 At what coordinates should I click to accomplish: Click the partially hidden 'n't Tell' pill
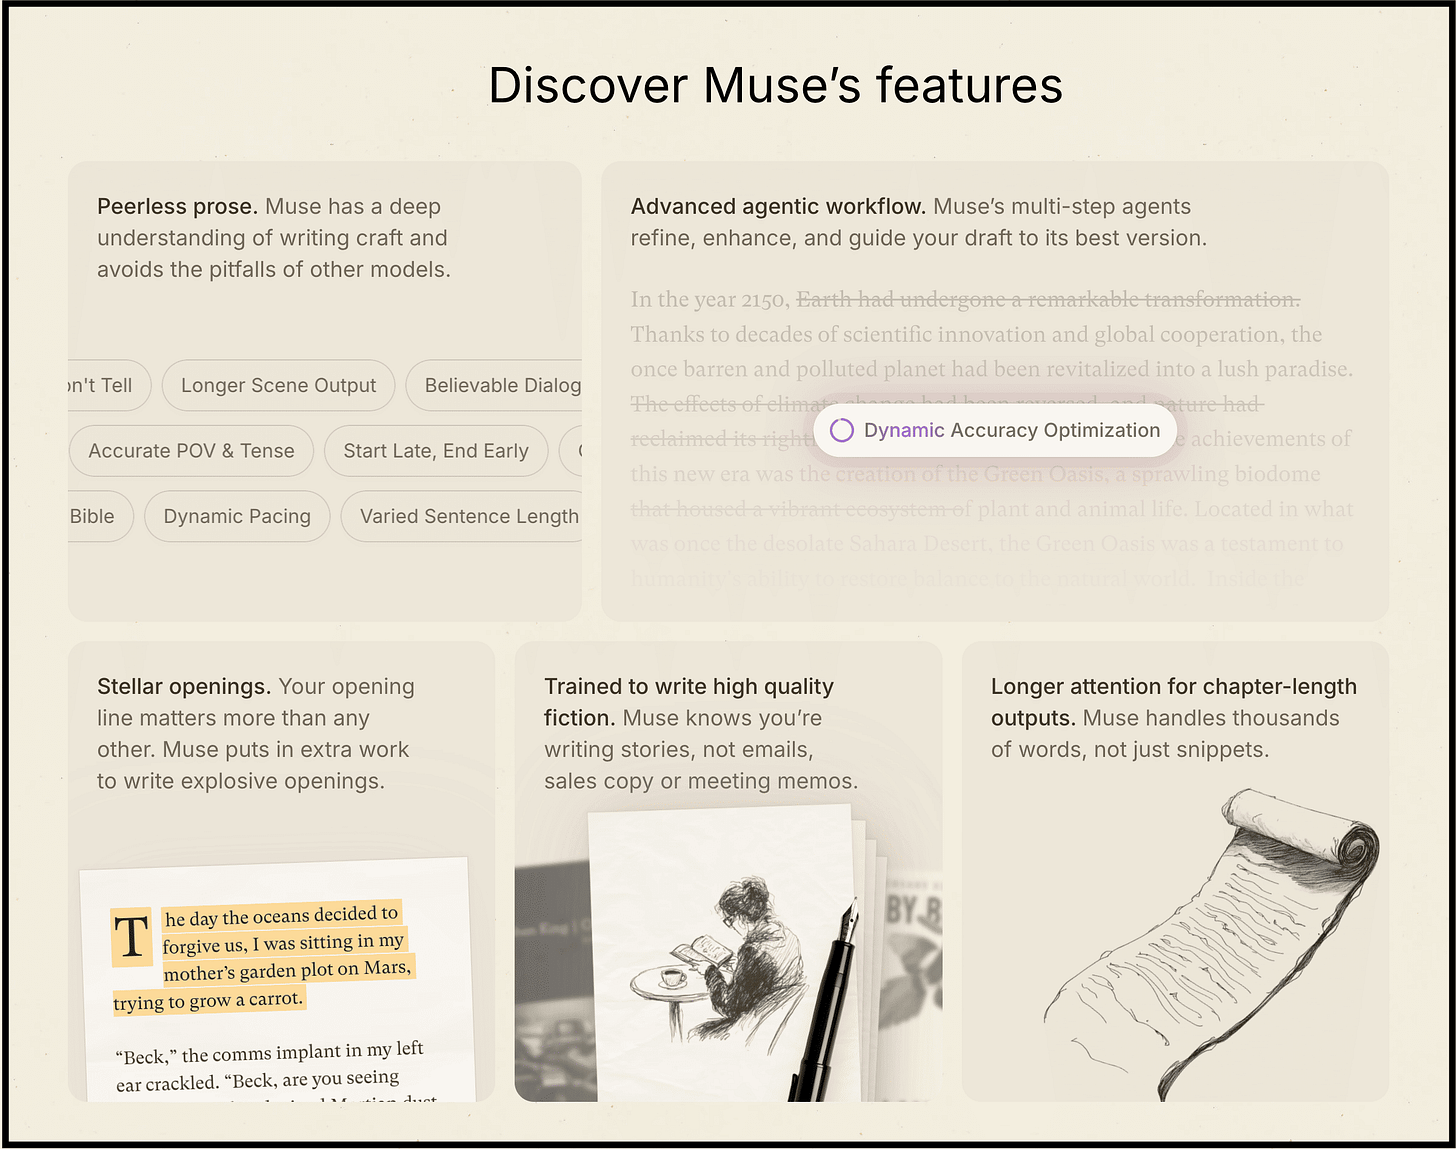109,385
